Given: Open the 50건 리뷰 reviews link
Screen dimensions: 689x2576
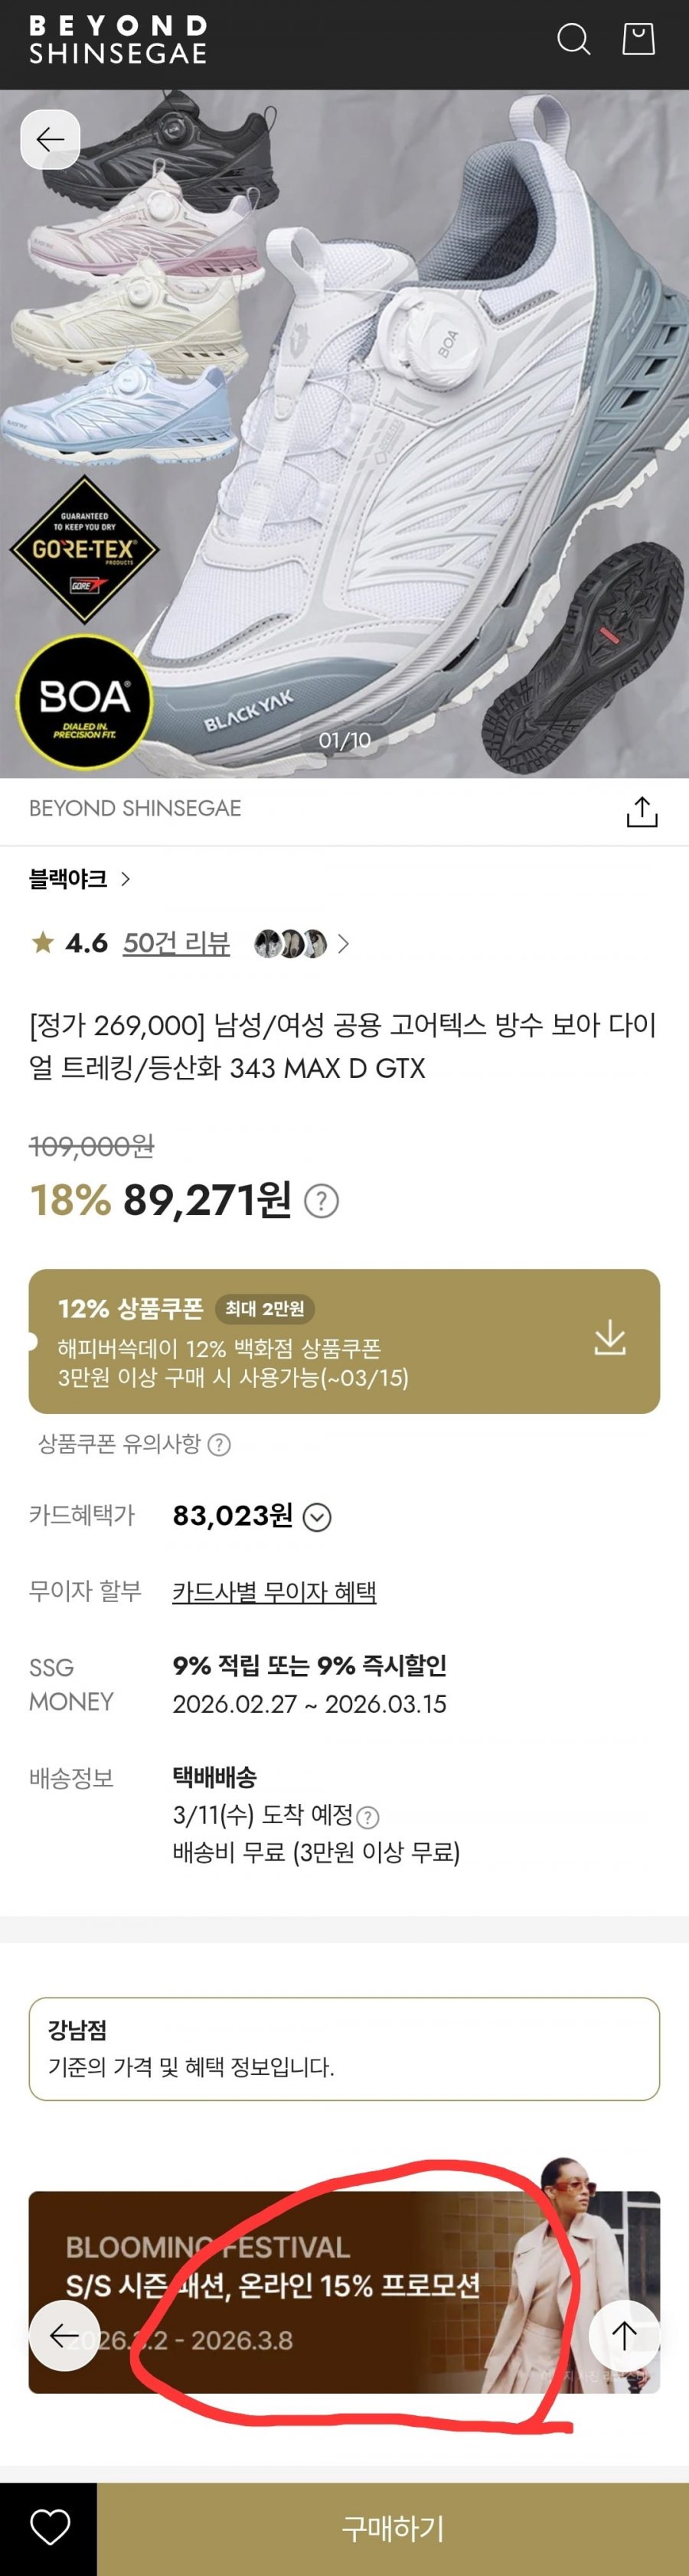Looking at the screenshot, I should [176, 943].
